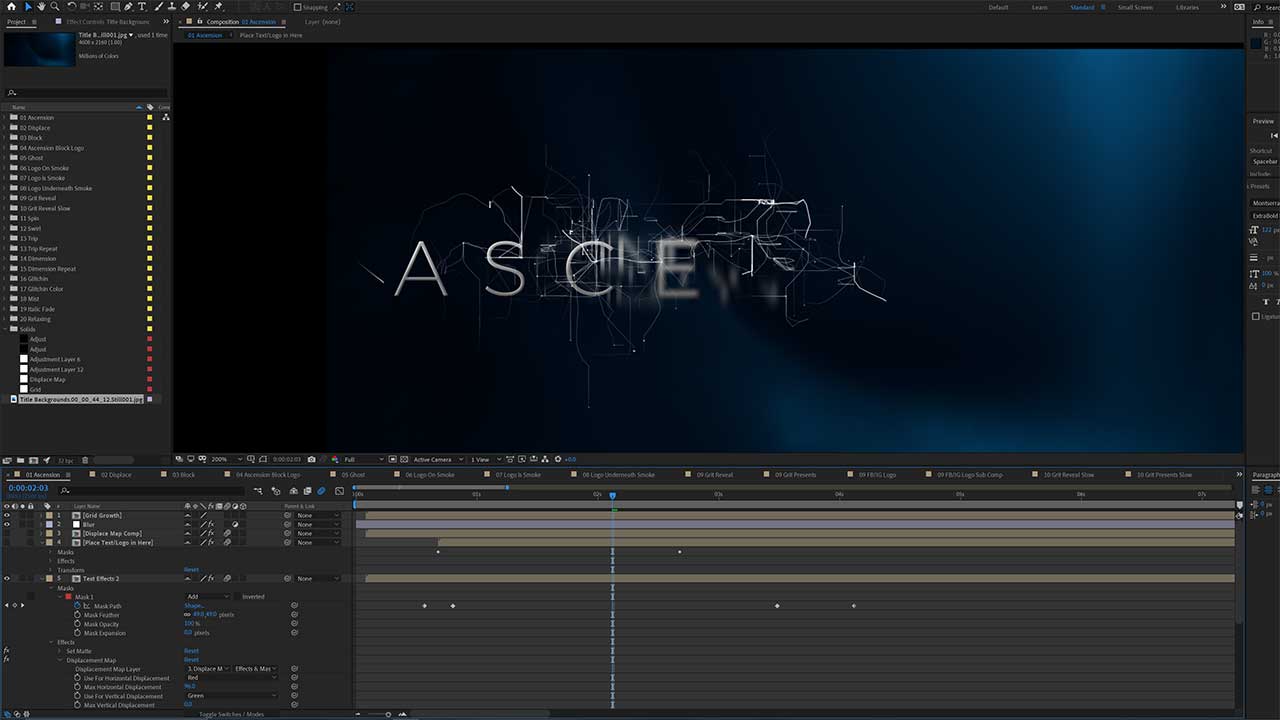
Task: Click the Shape link for Mask Path
Action: 191,606
